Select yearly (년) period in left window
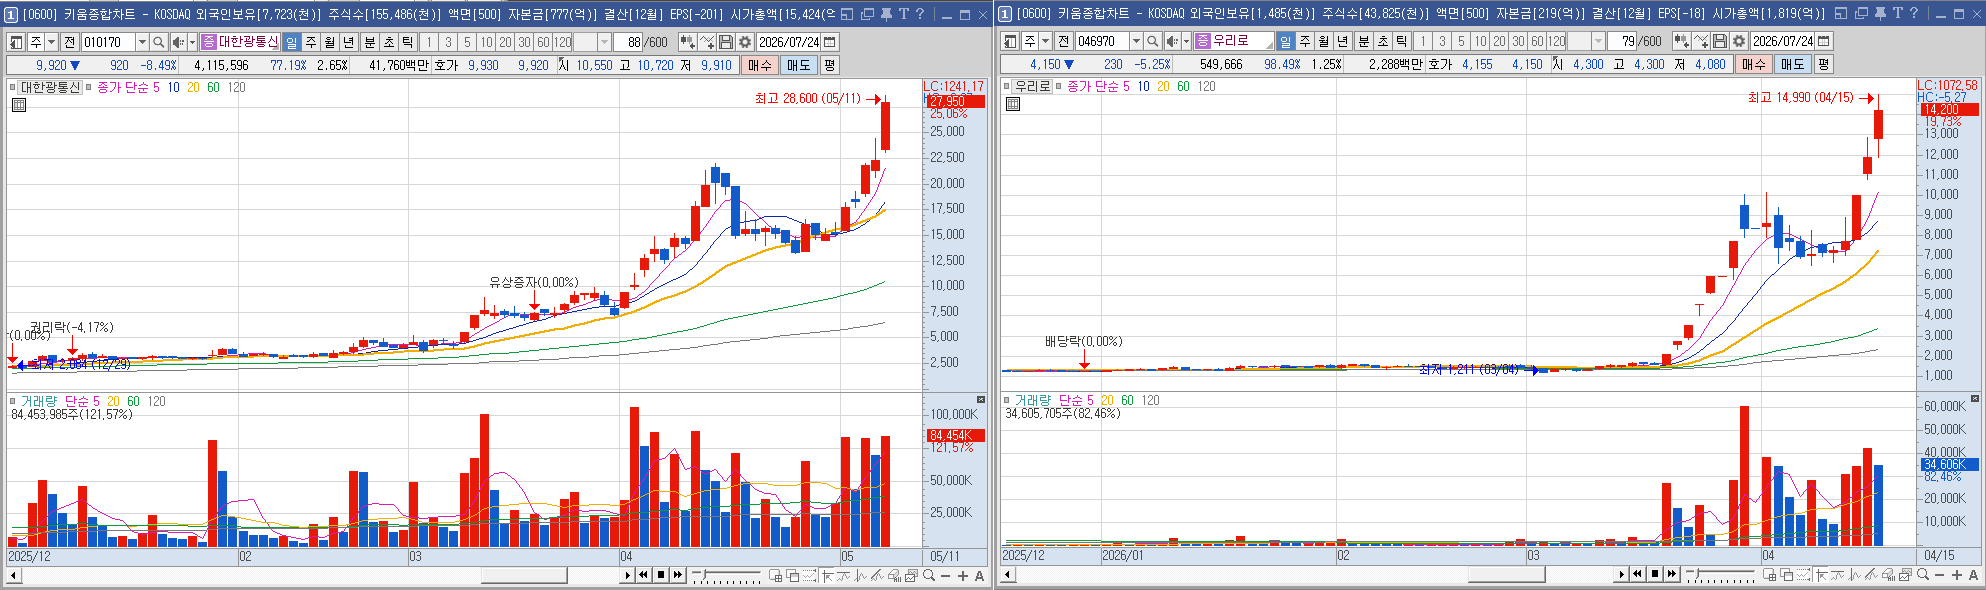Screen dimensions: 1986x590 click(348, 42)
